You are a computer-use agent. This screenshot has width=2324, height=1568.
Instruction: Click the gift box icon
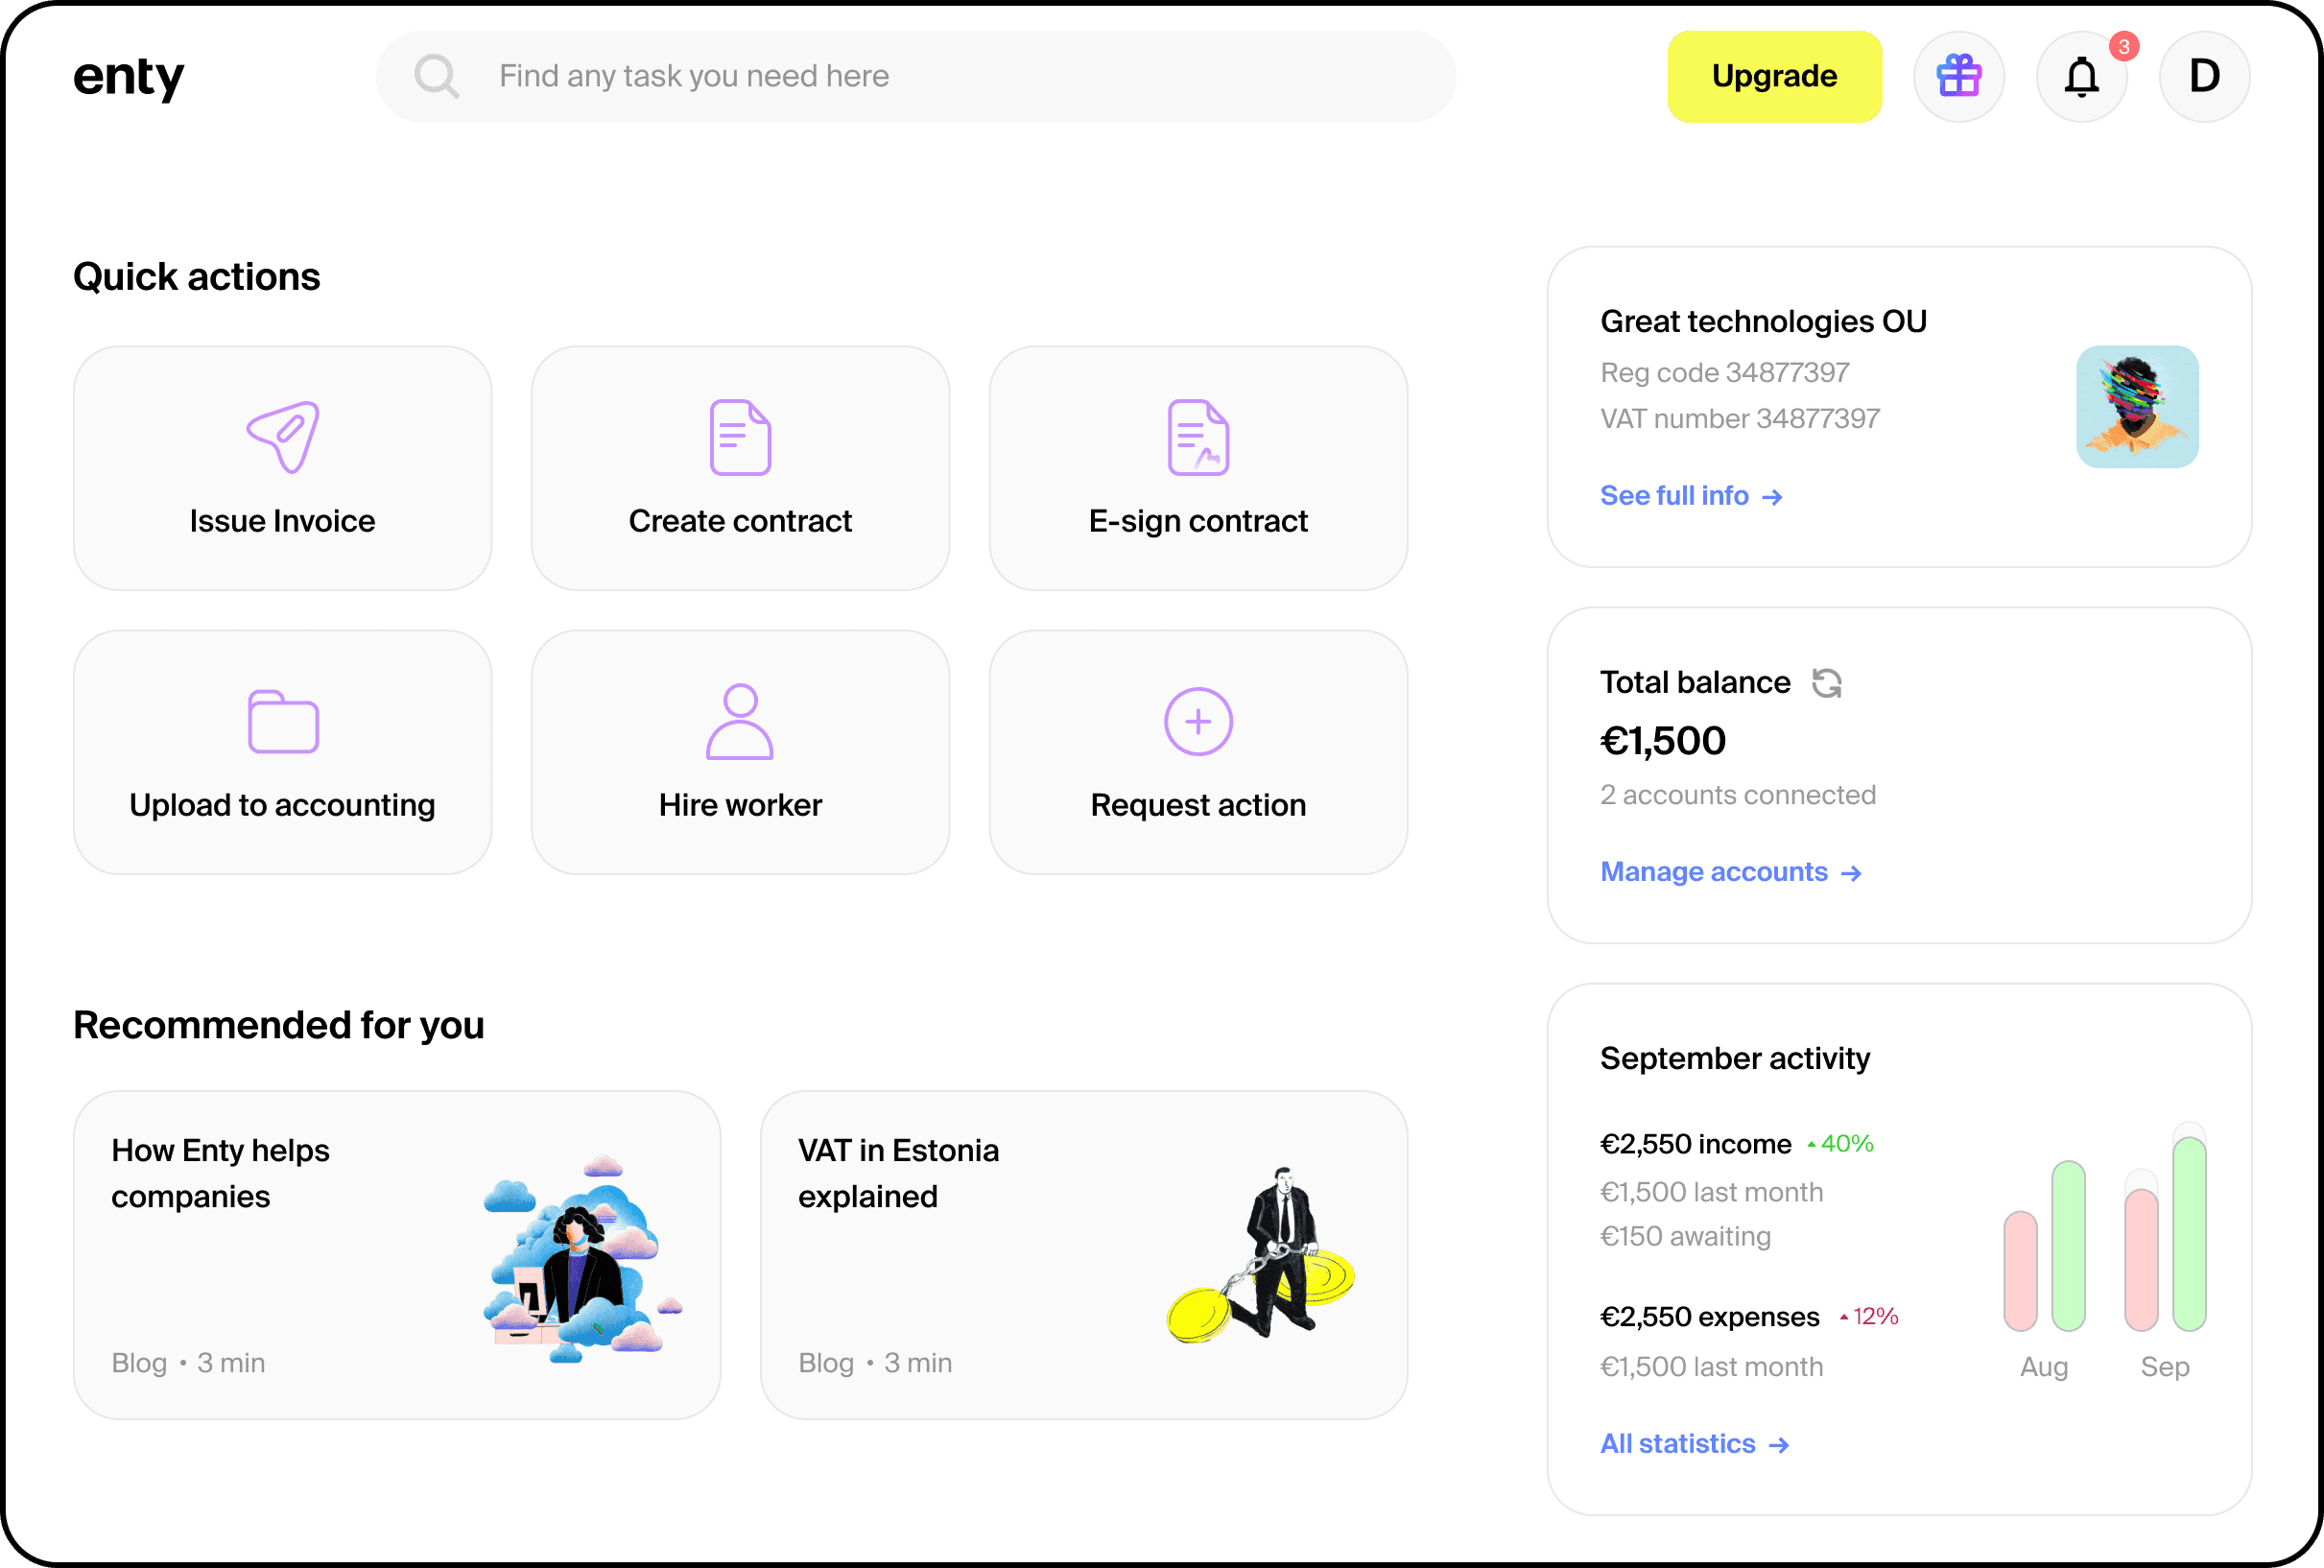pos(1958,76)
